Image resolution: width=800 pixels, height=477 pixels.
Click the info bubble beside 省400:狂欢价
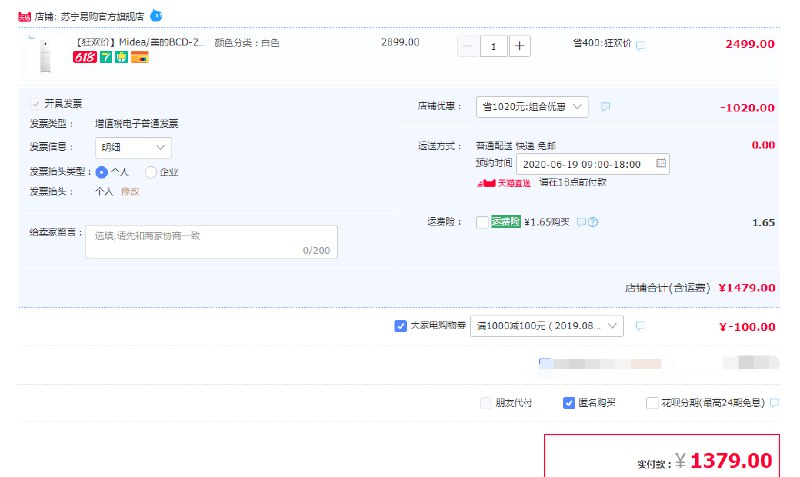click(x=641, y=45)
